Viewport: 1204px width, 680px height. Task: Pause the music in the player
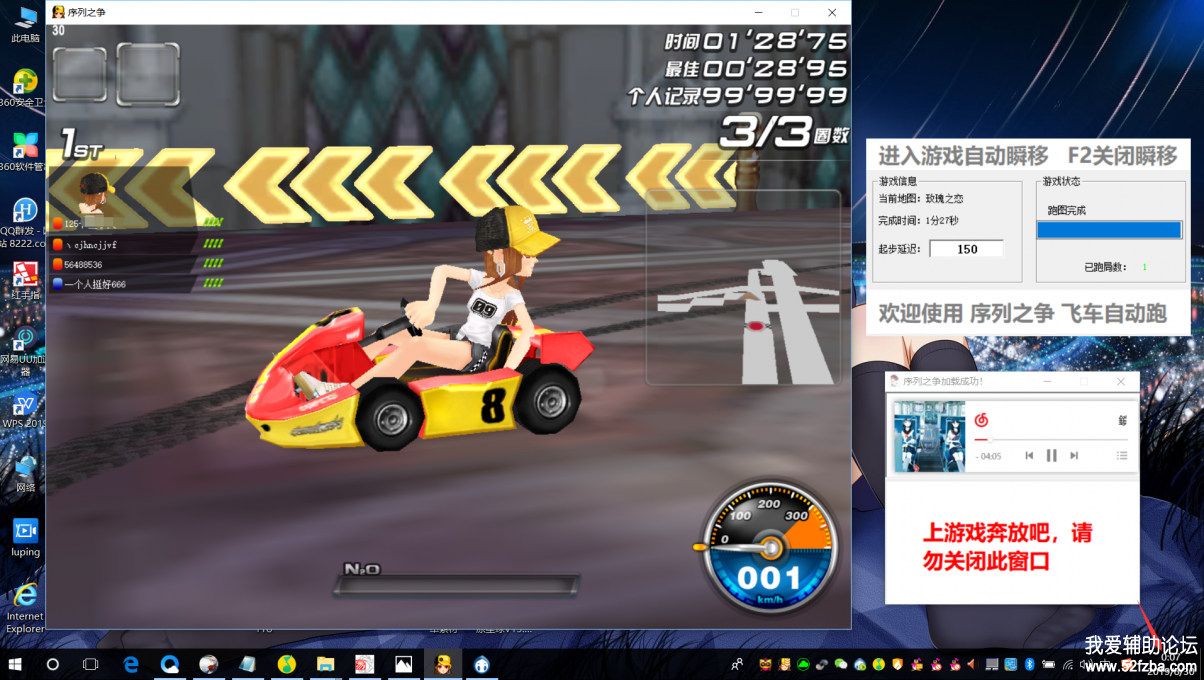[1051, 455]
